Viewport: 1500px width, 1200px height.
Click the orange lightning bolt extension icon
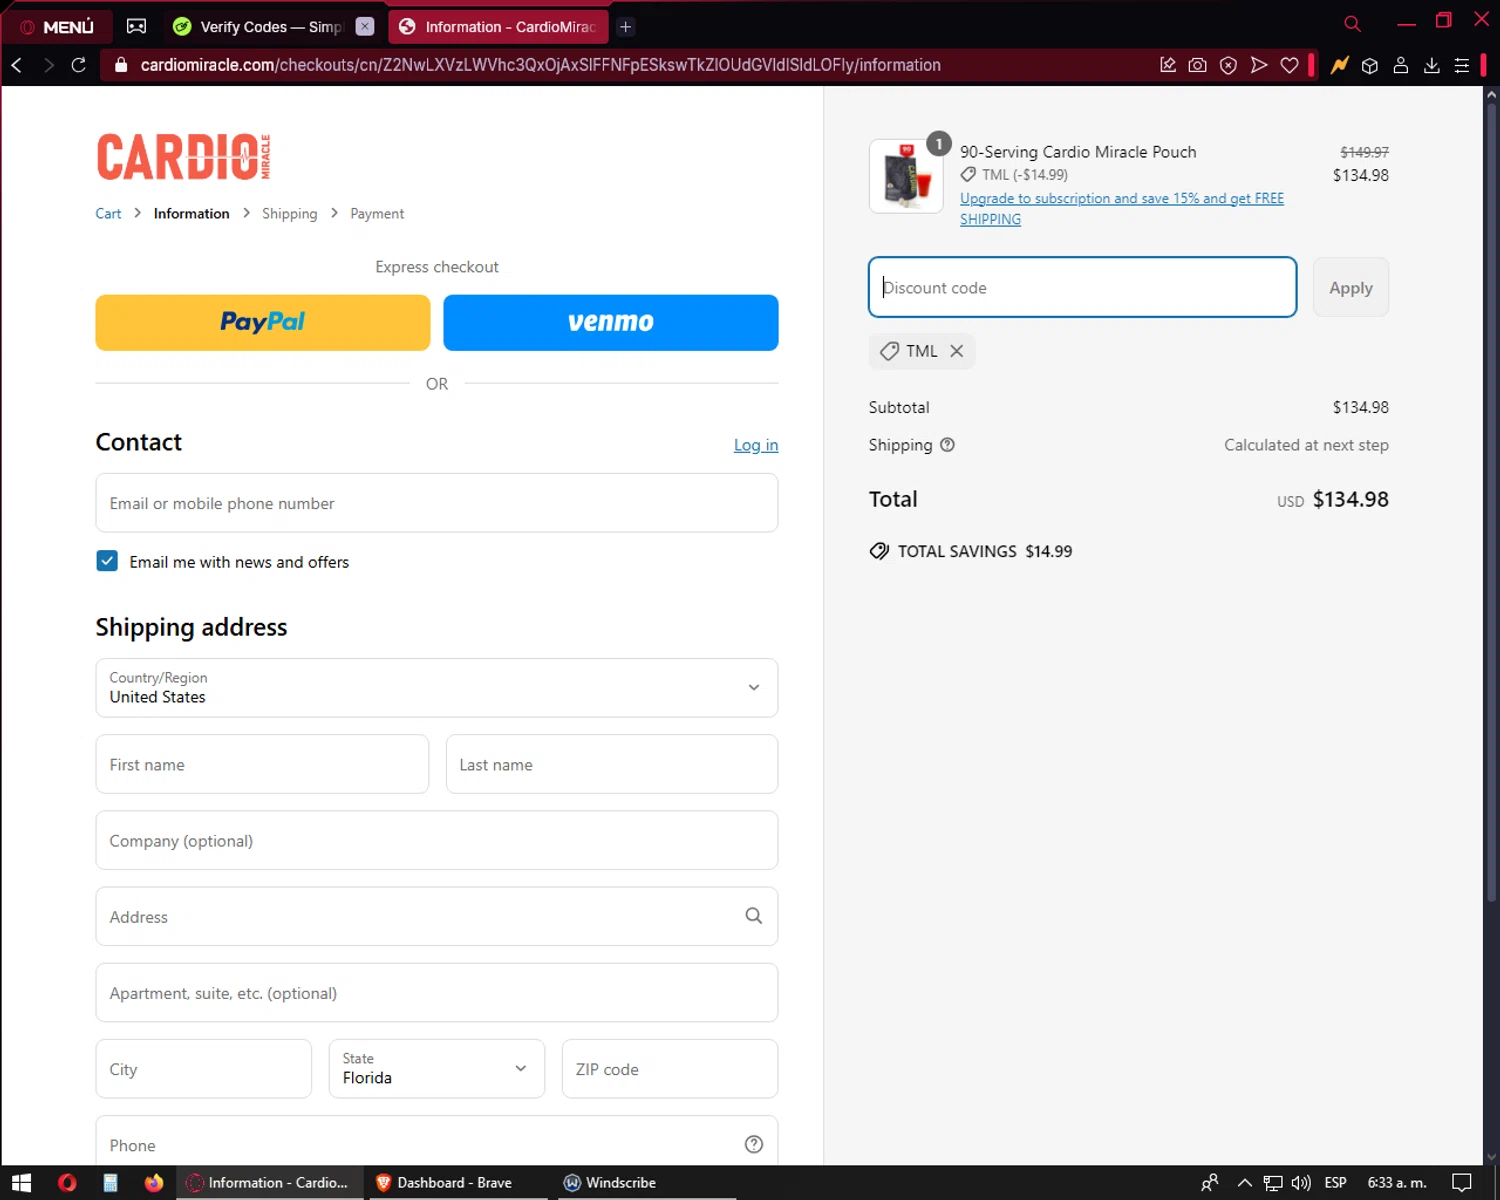pyautogui.click(x=1340, y=65)
